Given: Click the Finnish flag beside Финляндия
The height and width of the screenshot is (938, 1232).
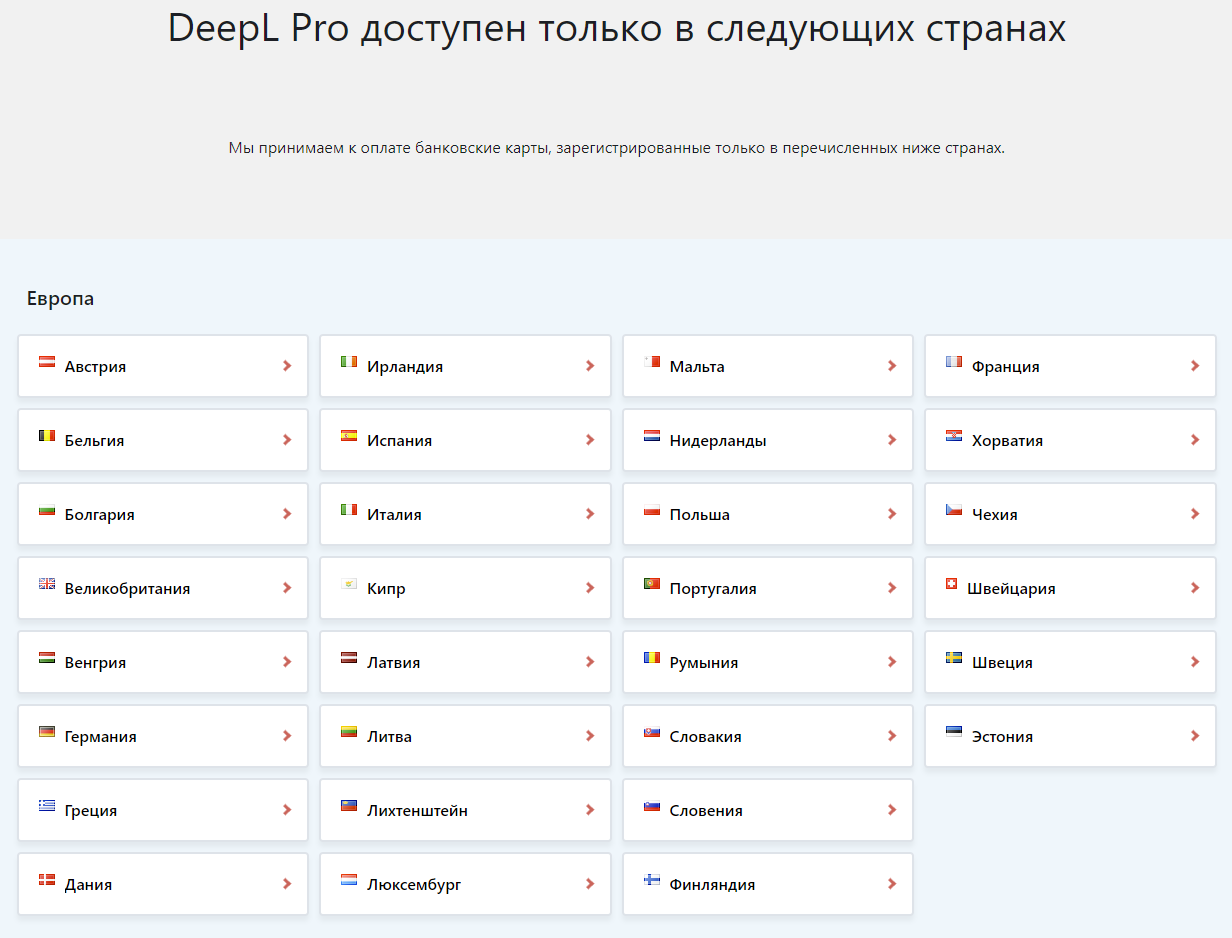Looking at the screenshot, I should [652, 880].
